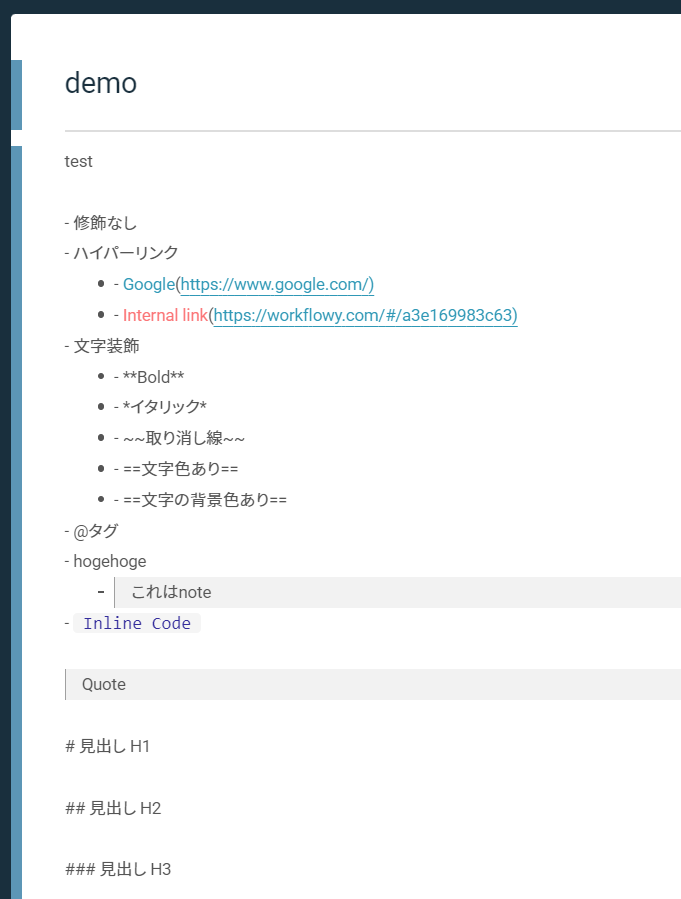Viewport: 681px width, 899px height.
Task: Click the '==文字の背景色あり==' bullet item
Action: 200,500
